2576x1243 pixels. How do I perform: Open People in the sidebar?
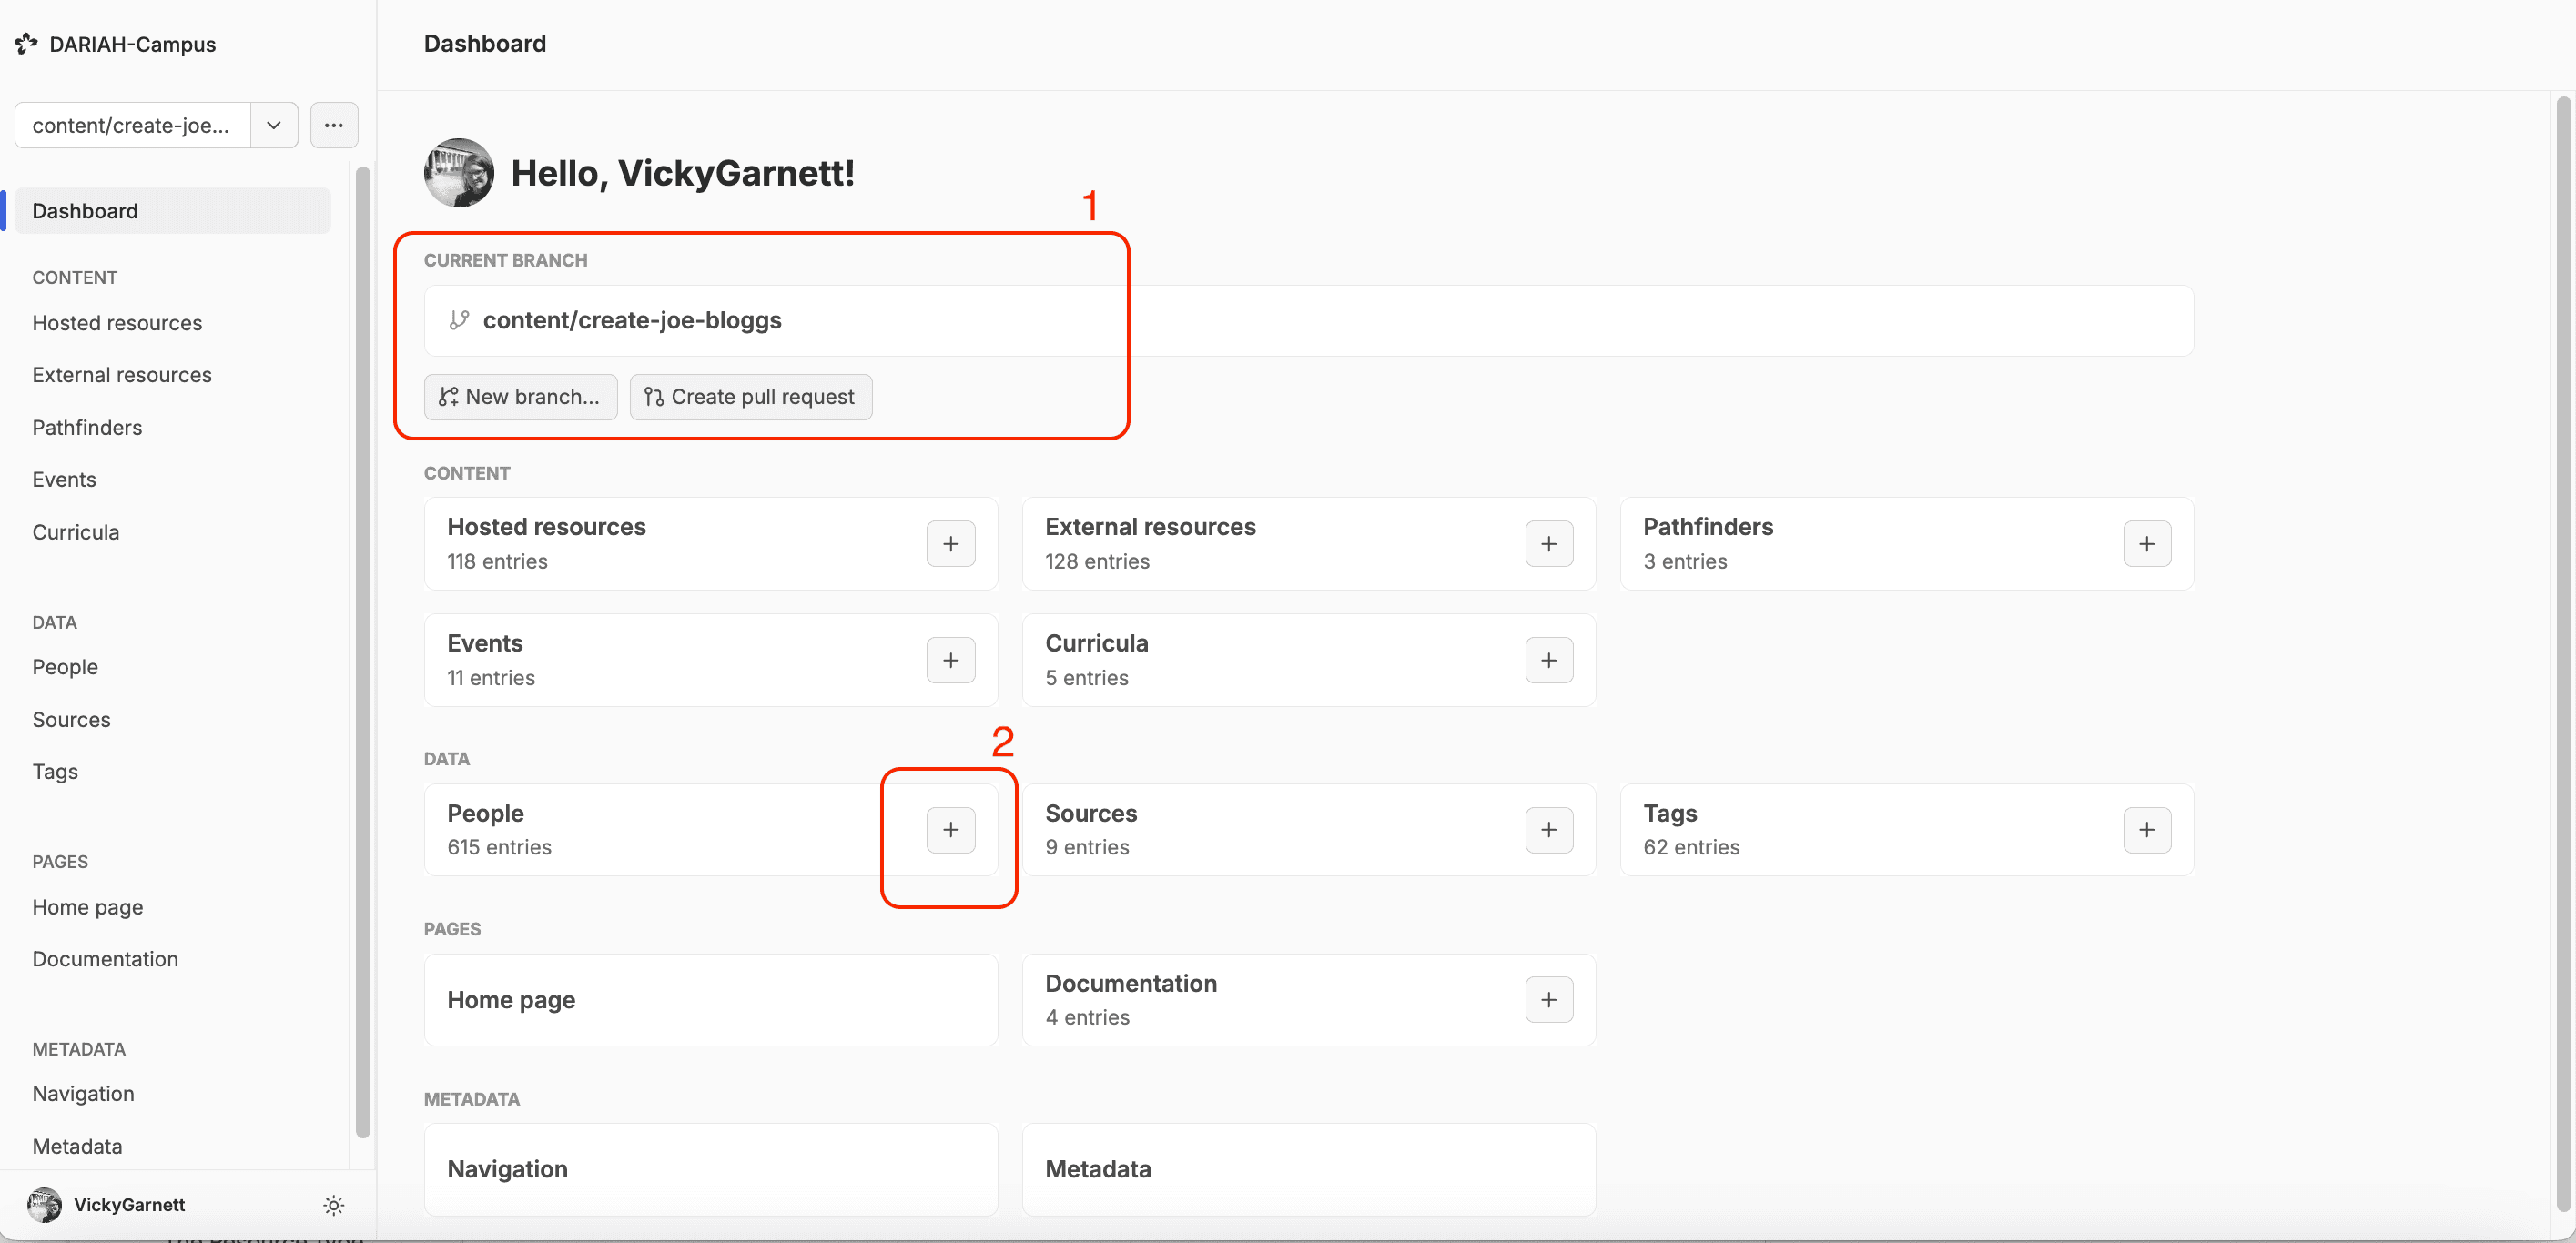[65, 667]
